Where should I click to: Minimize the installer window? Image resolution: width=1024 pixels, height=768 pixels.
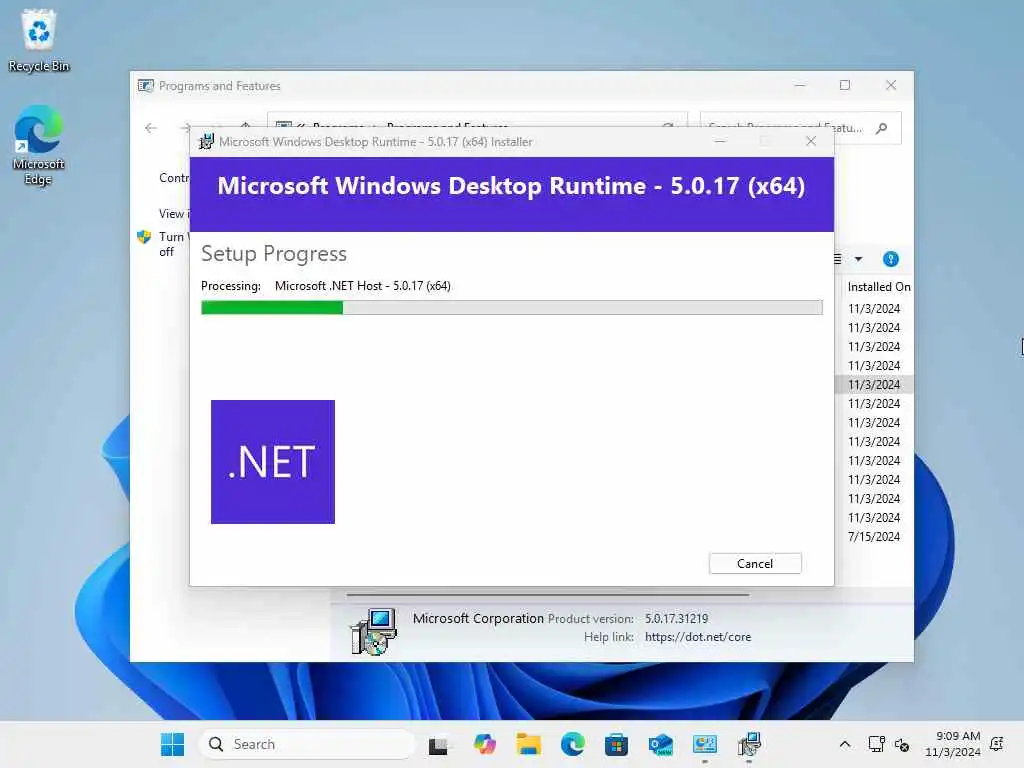pyautogui.click(x=720, y=141)
